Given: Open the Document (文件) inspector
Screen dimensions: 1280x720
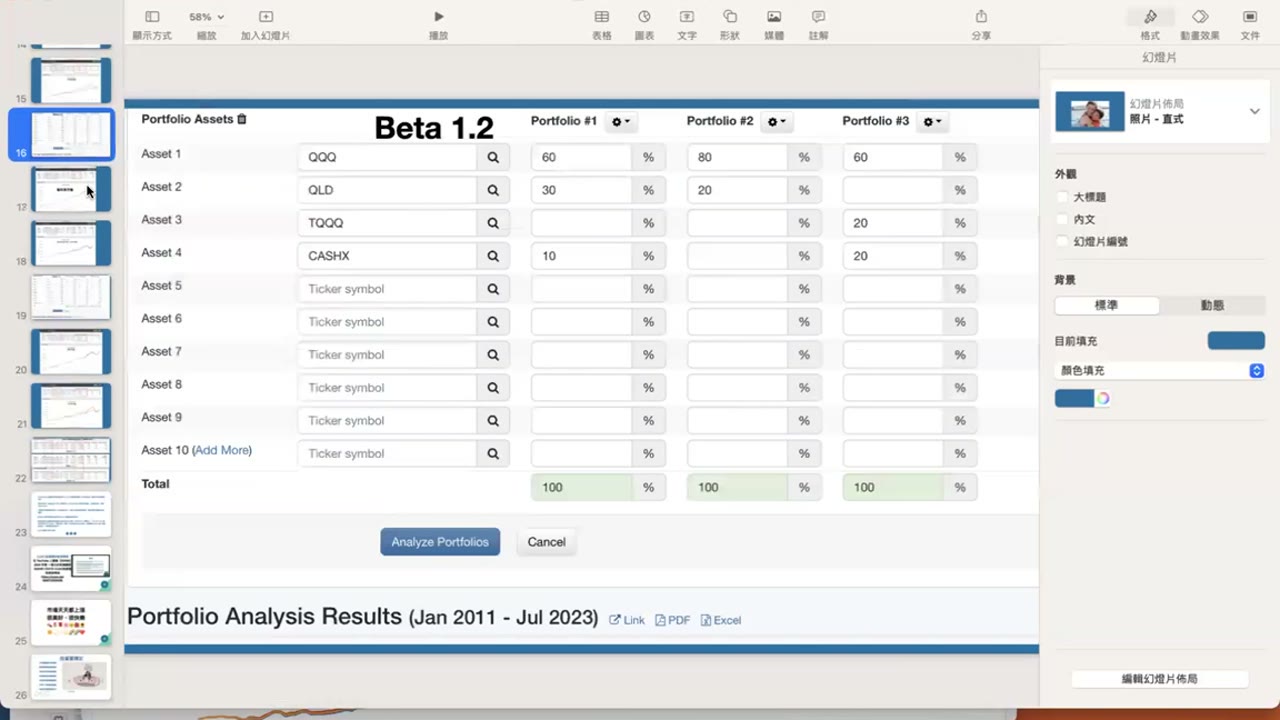Looking at the screenshot, I should [x=1250, y=24].
